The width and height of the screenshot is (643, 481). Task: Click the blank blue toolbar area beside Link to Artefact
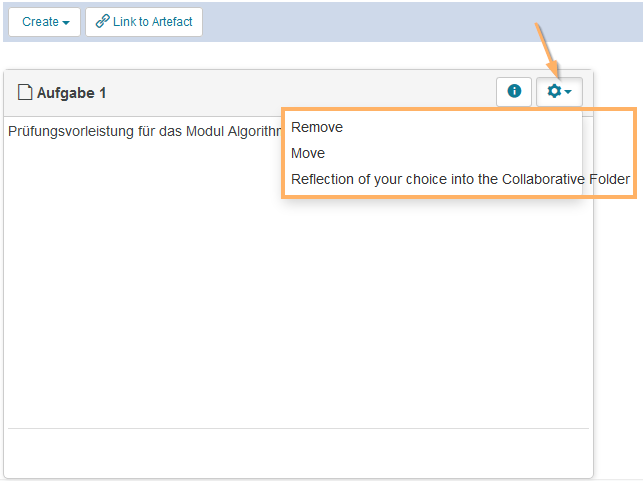[x=420, y=21]
